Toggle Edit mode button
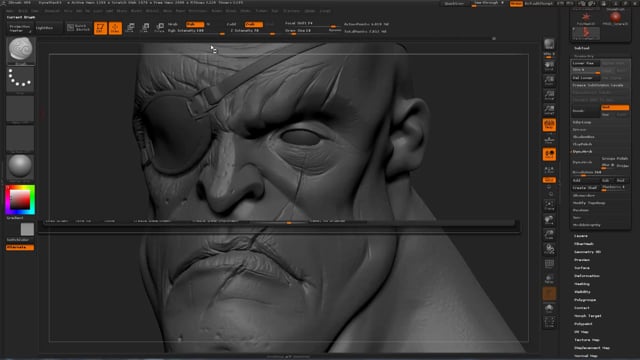The image size is (640, 360). pos(100,28)
